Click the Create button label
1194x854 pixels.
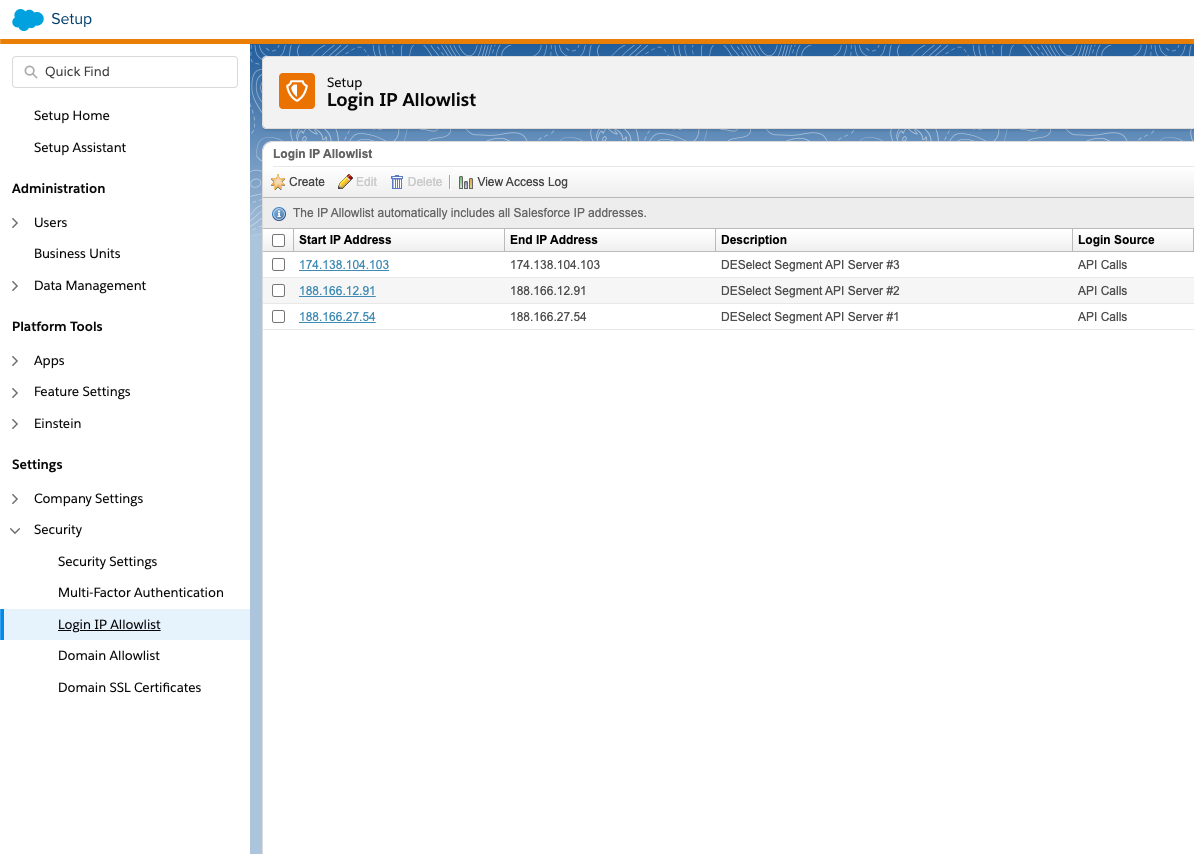coord(307,182)
